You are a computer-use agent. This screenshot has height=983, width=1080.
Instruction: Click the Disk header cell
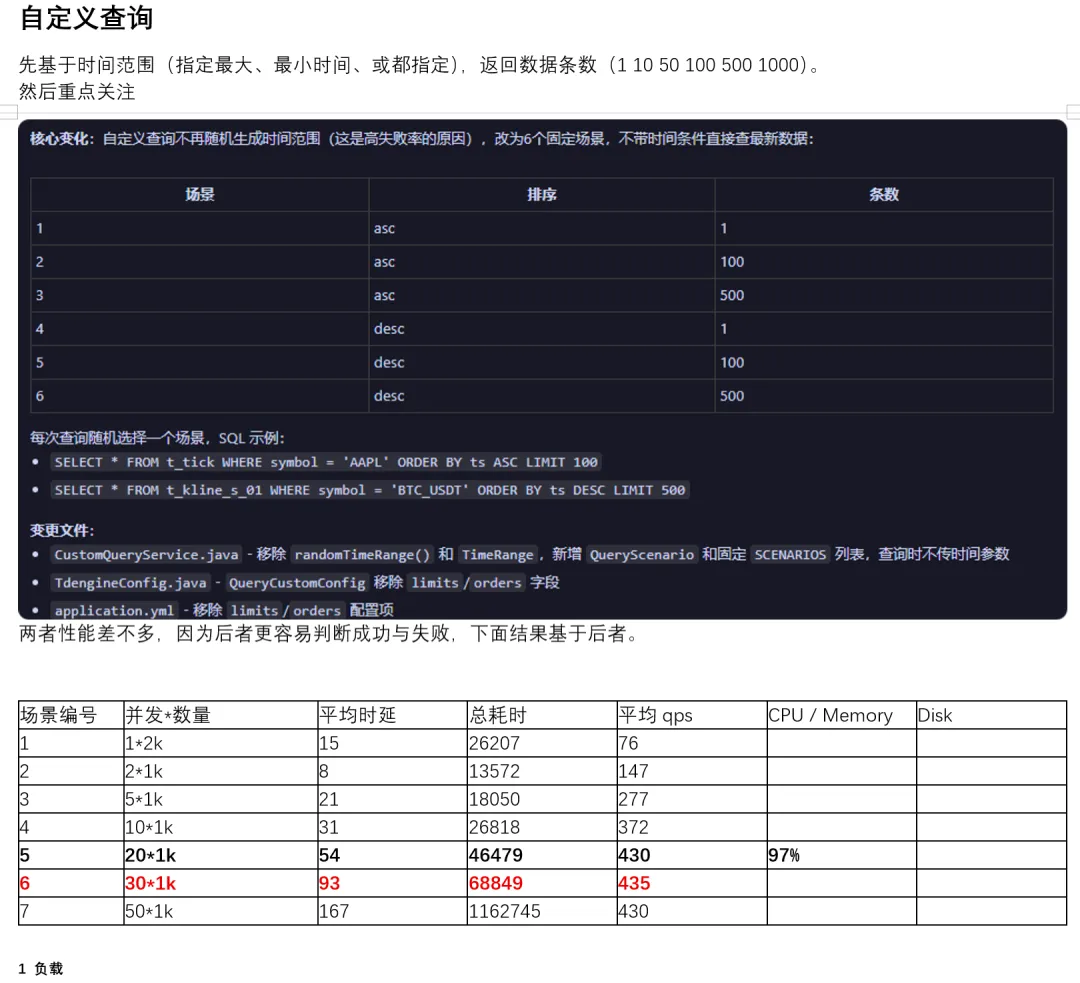[992, 715]
